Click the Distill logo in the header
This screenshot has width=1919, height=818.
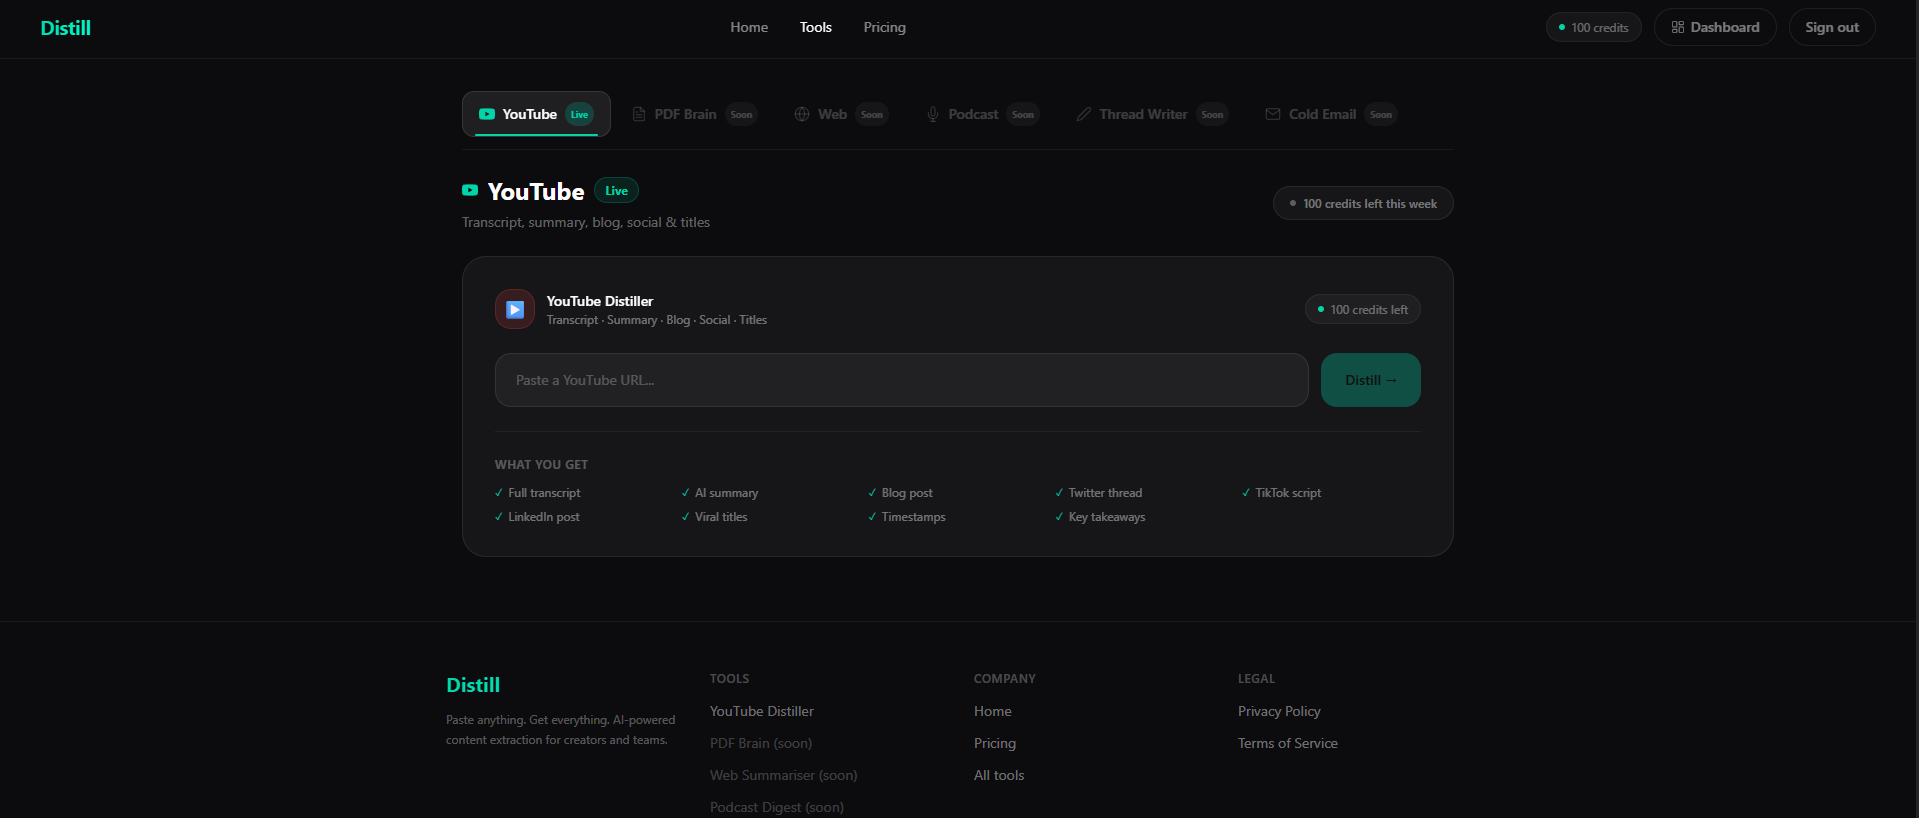[x=65, y=28]
